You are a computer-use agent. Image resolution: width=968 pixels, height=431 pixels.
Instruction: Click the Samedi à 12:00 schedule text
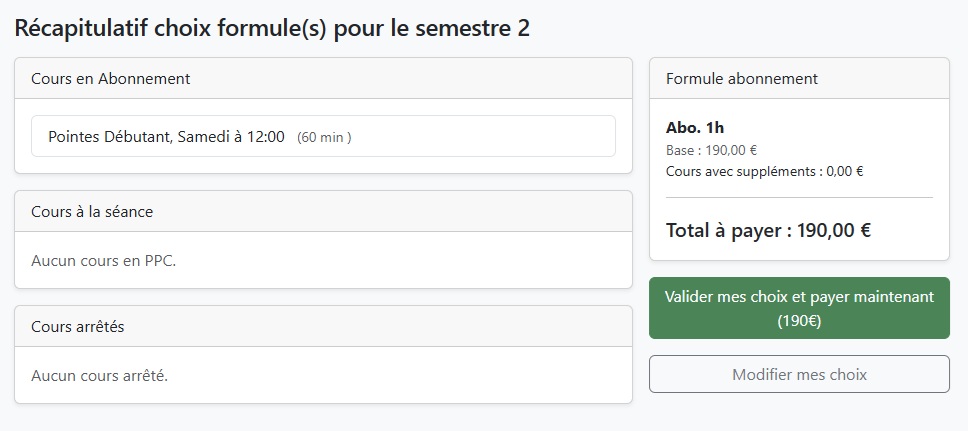click(231, 137)
